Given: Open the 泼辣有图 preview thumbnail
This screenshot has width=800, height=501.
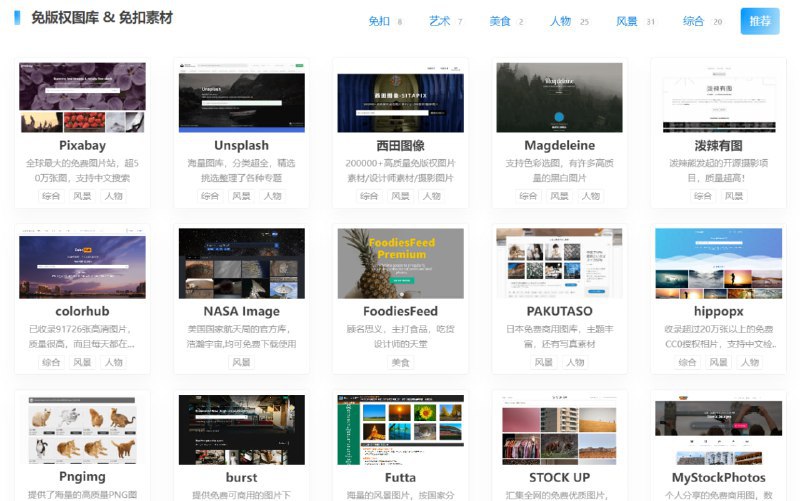Looking at the screenshot, I should [718, 97].
